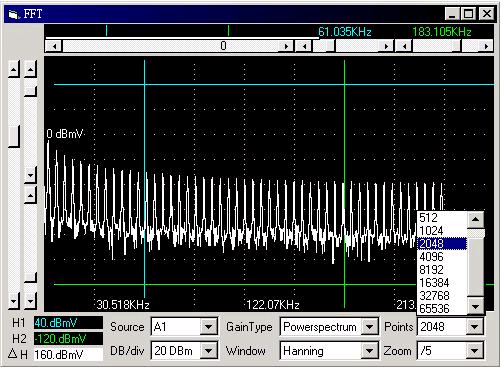
Task: Select the highlighted 2048 list entry
Action: point(442,244)
